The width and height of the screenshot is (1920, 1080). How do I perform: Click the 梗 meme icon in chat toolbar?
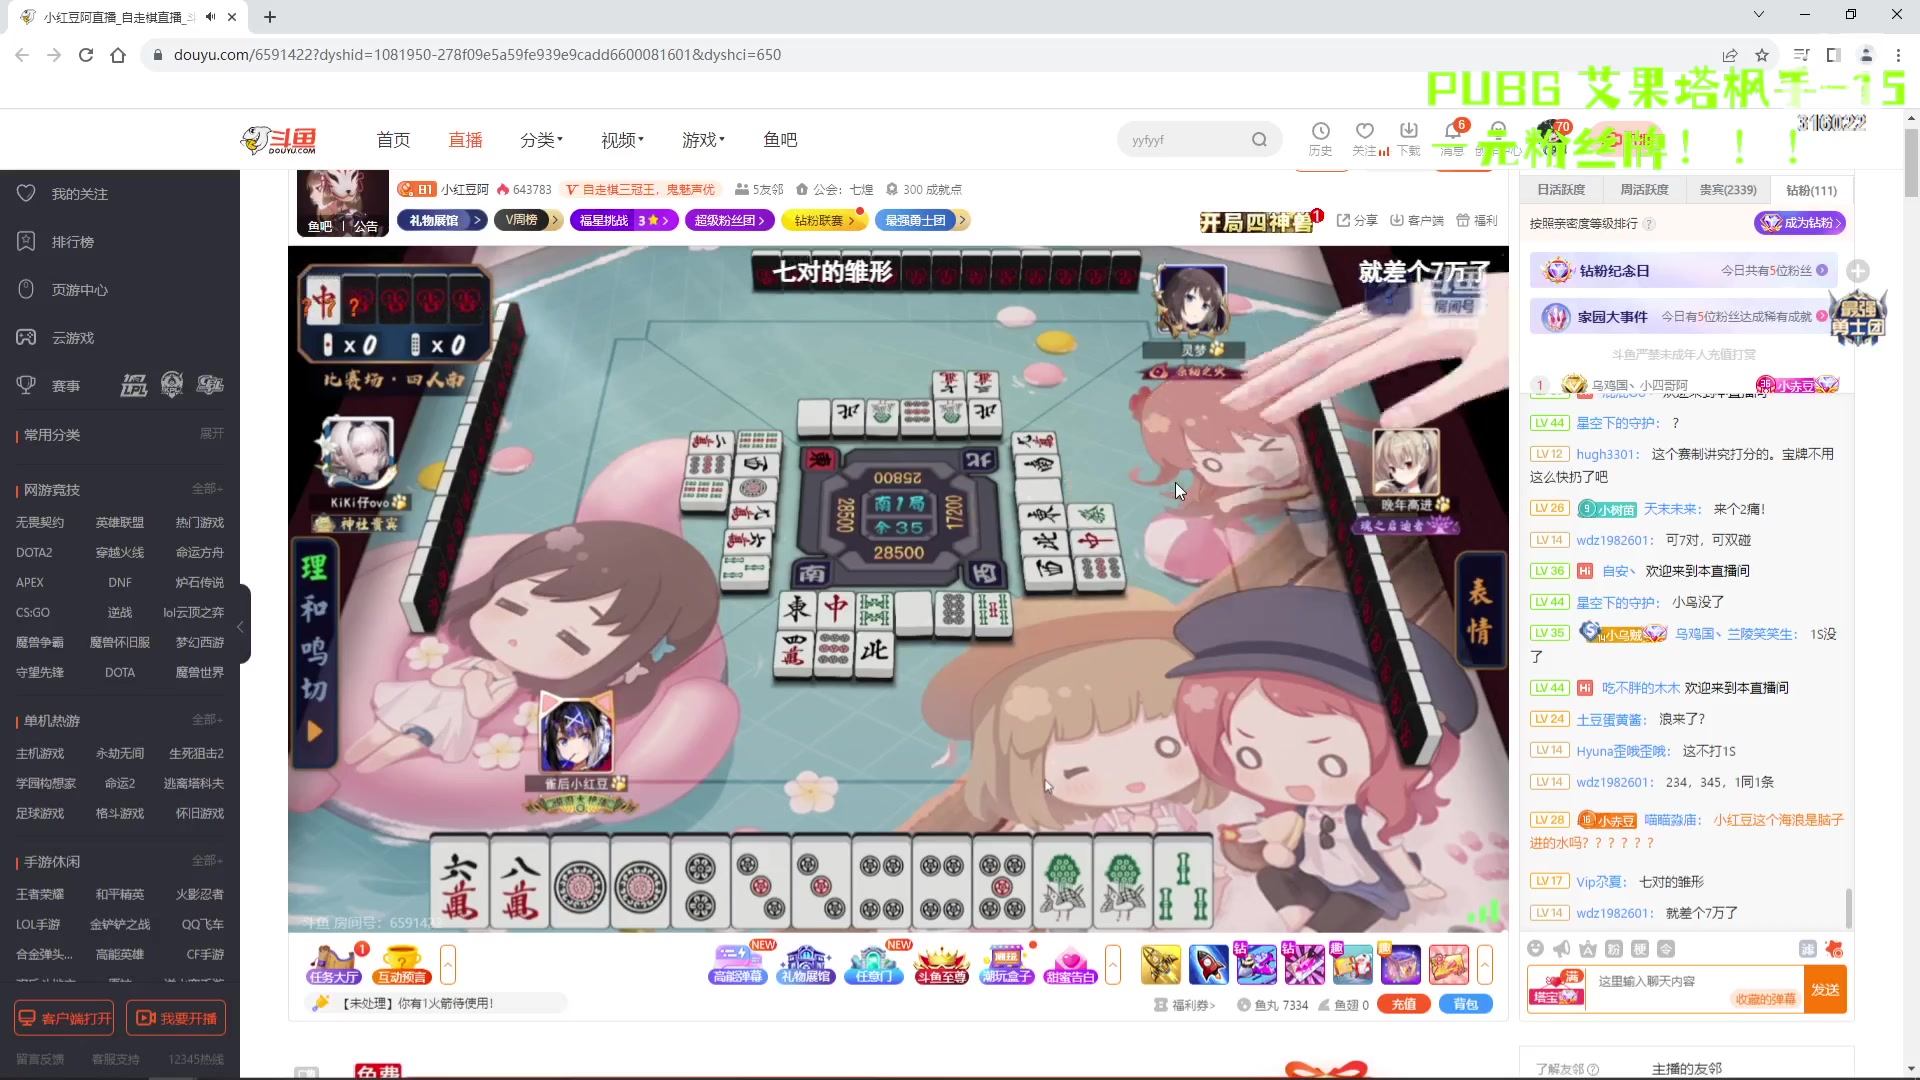point(1639,948)
